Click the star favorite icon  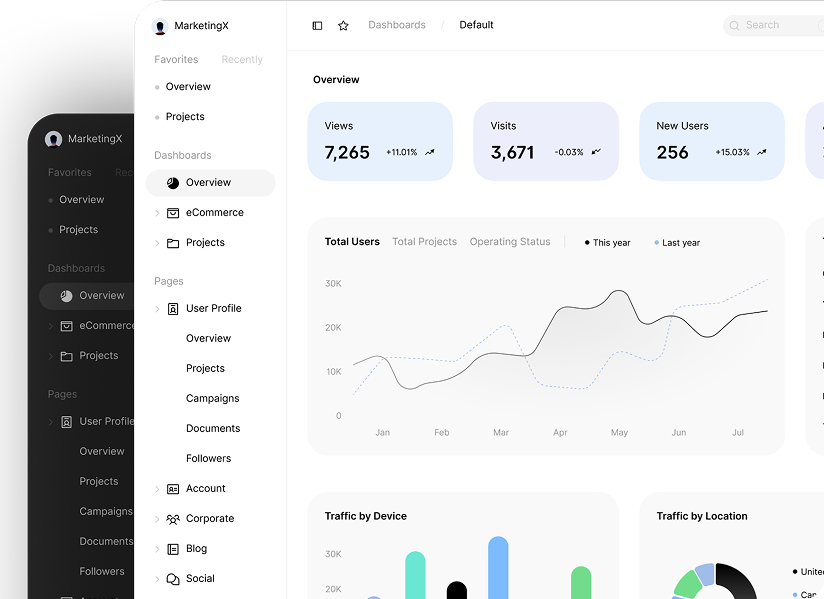click(343, 25)
